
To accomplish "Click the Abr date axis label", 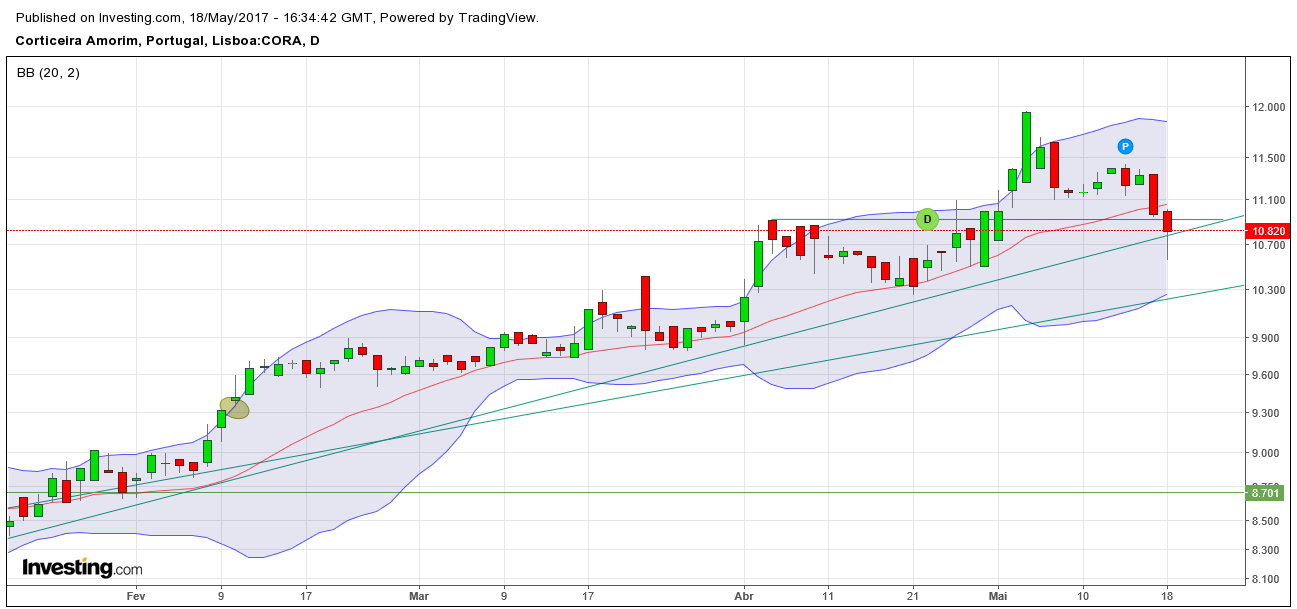I will point(745,594).
